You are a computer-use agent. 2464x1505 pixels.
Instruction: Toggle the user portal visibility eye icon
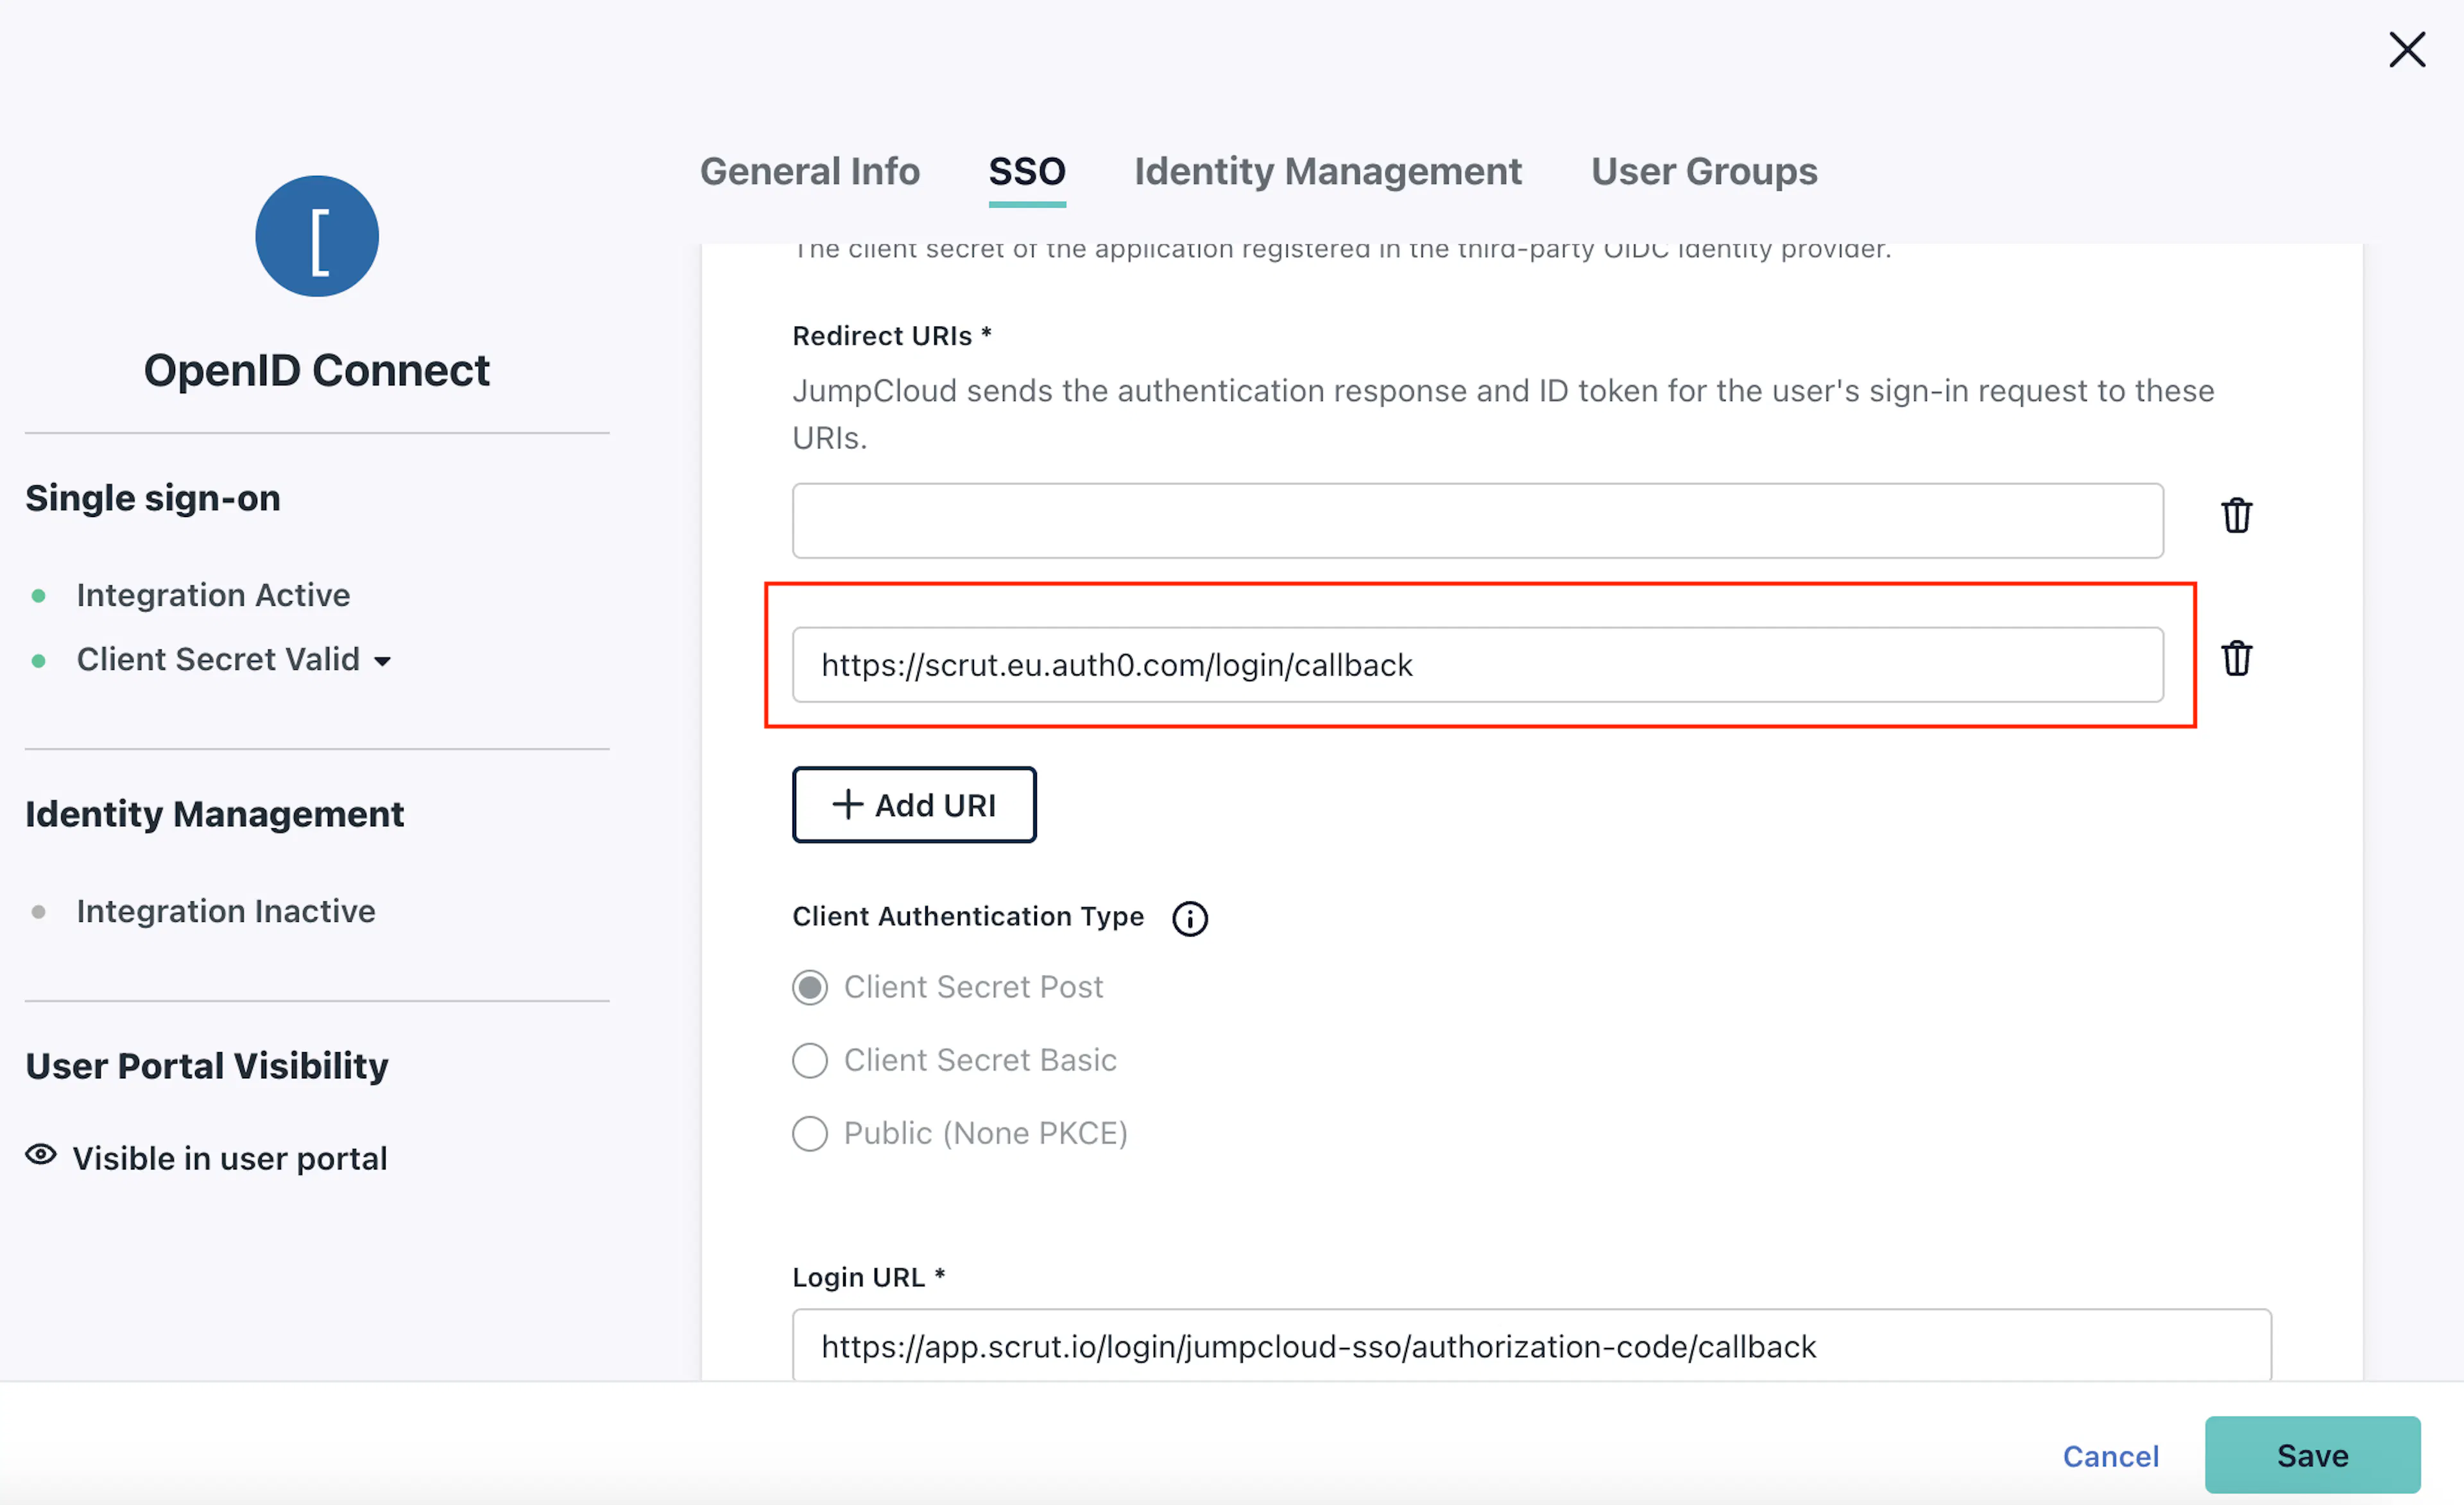pyautogui.click(x=41, y=1155)
